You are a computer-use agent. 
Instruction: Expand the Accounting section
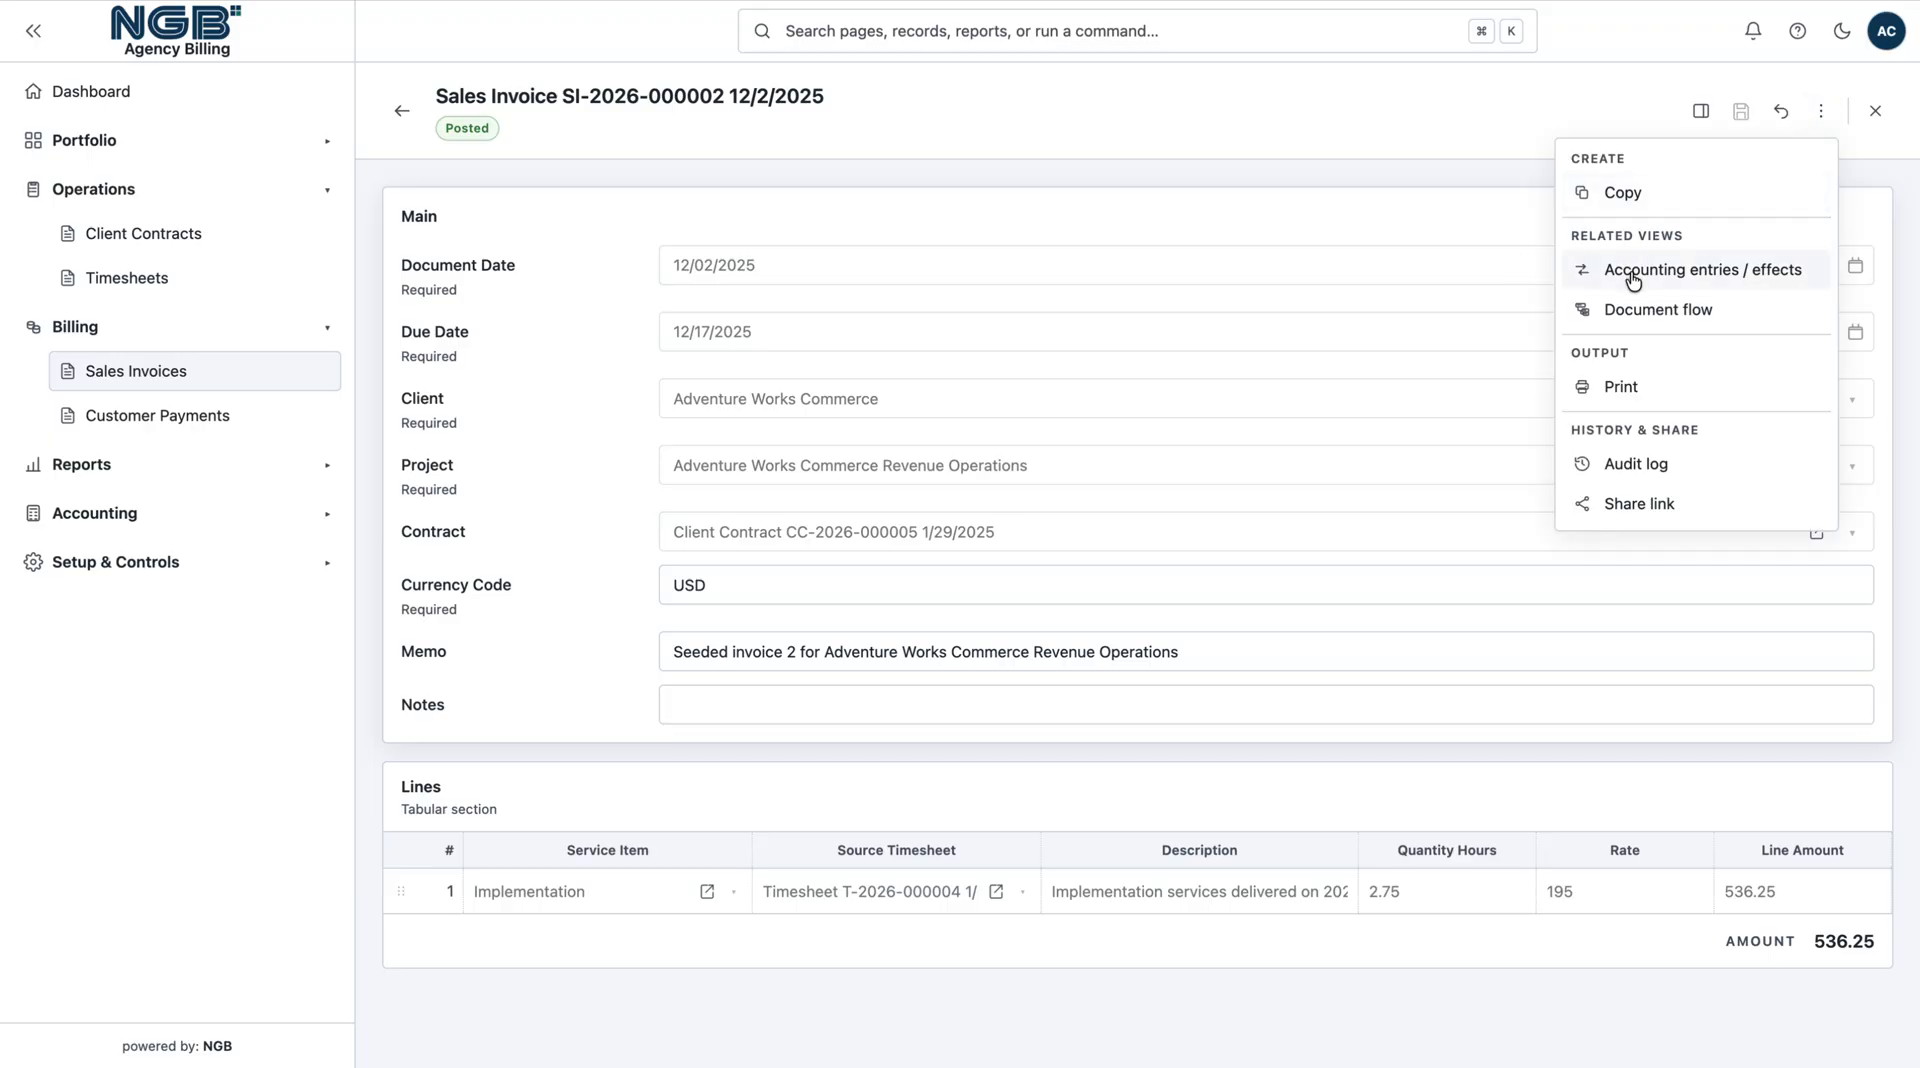pyautogui.click(x=178, y=514)
